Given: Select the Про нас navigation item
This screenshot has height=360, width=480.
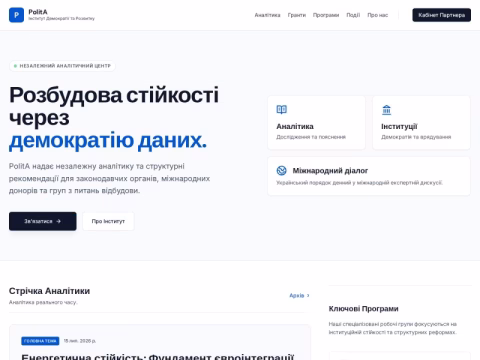Looking at the screenshot, I should [378, 15].
